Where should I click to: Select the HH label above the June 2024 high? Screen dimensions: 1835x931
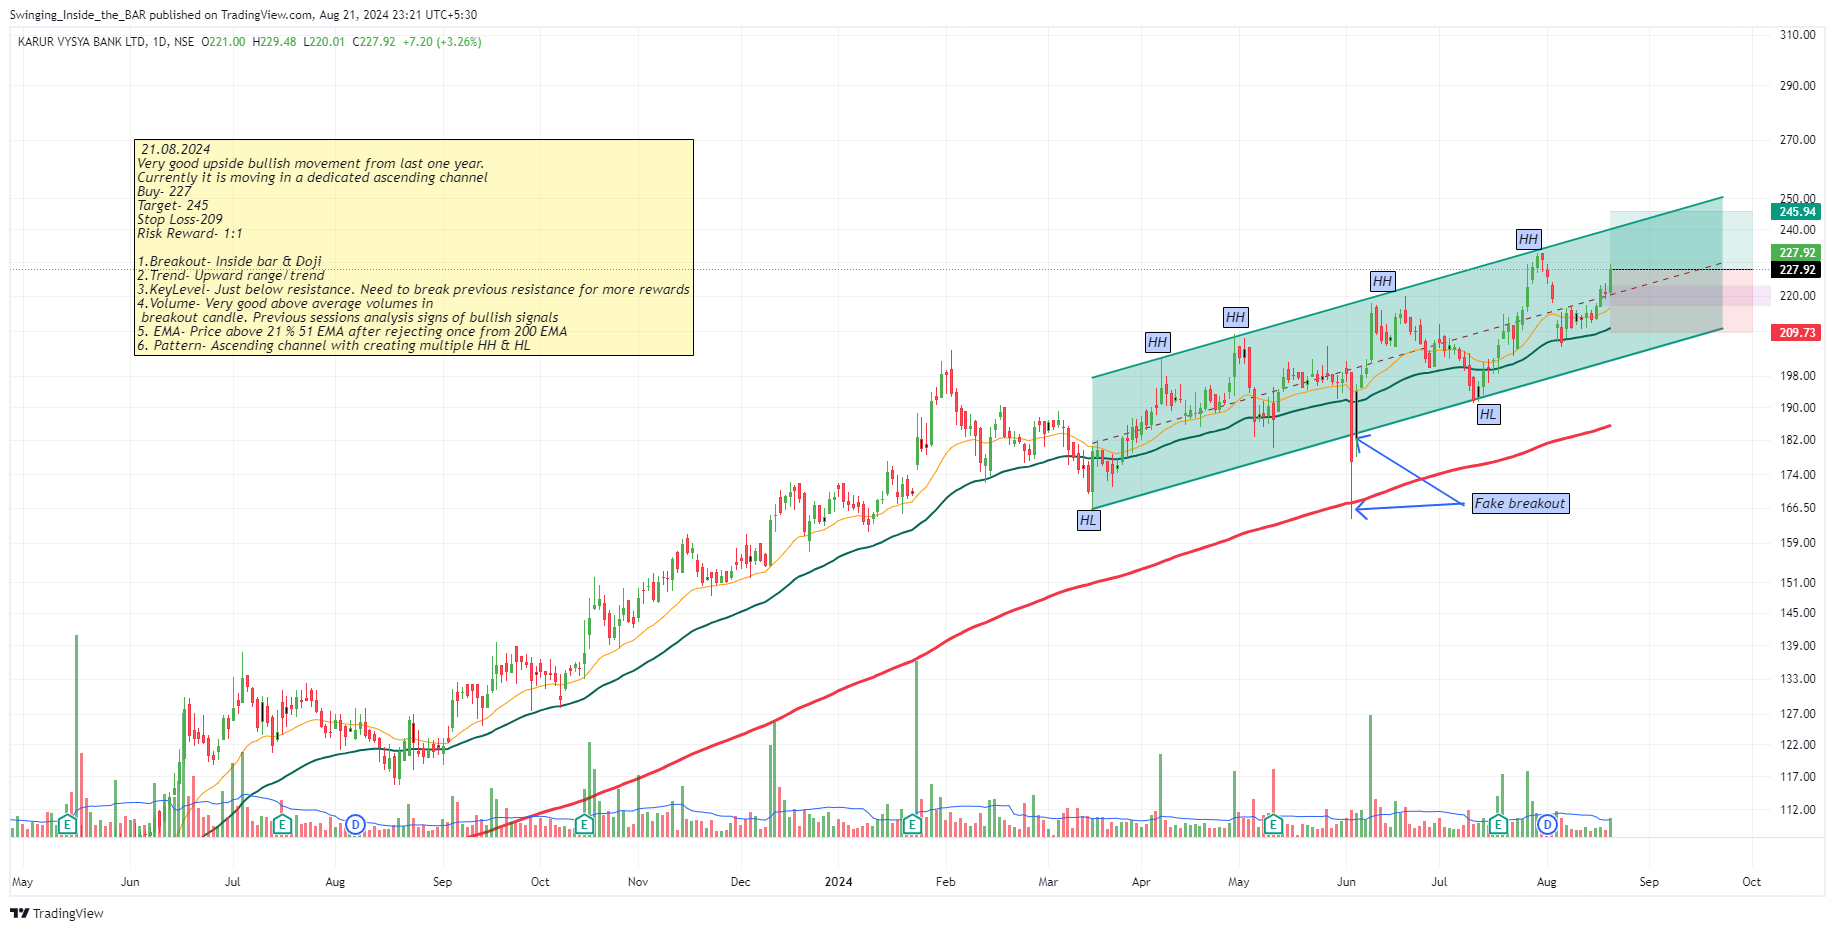pos(1382,281)
